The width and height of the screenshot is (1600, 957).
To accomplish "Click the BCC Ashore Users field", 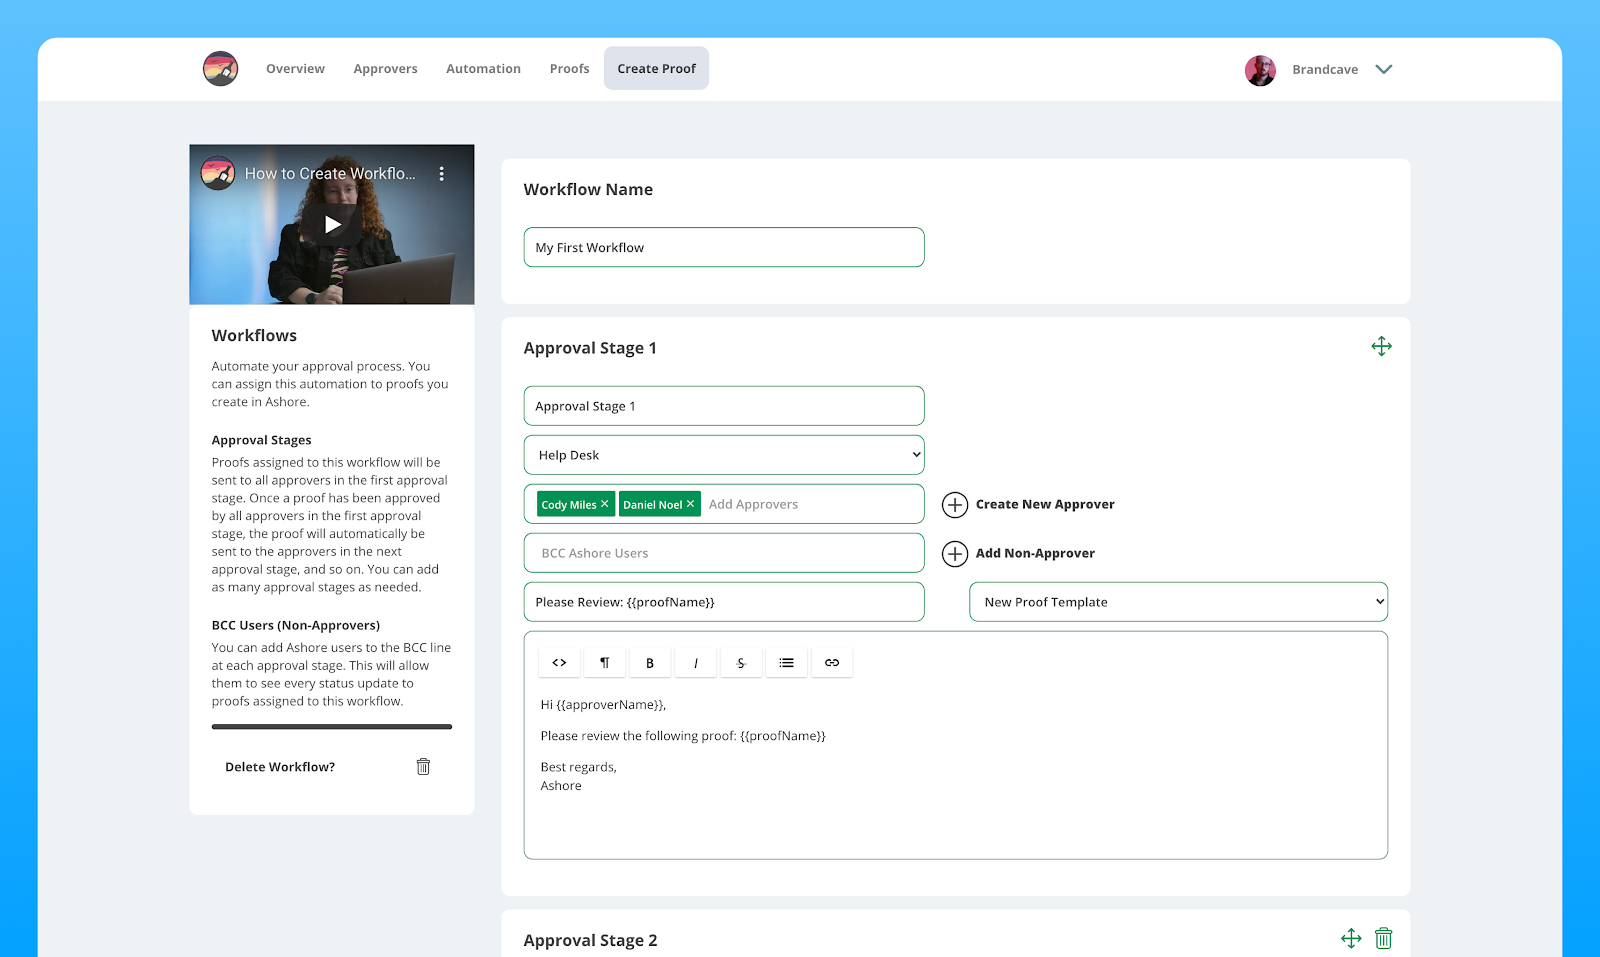I will pos(724,553).
